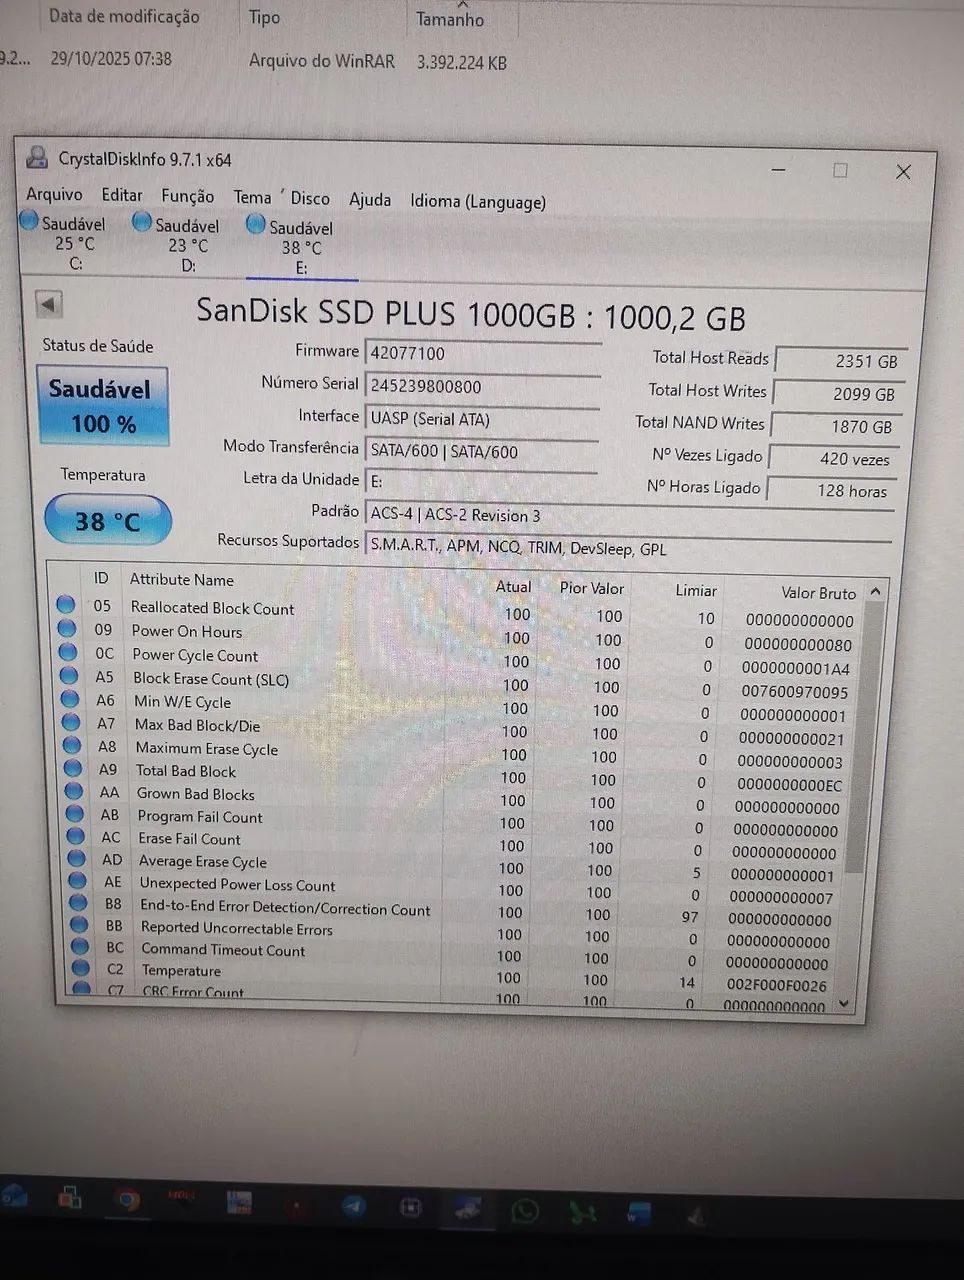
Task: Click the CrystalDiskInfo title bar application icon
Action: [x=37, y=158]
